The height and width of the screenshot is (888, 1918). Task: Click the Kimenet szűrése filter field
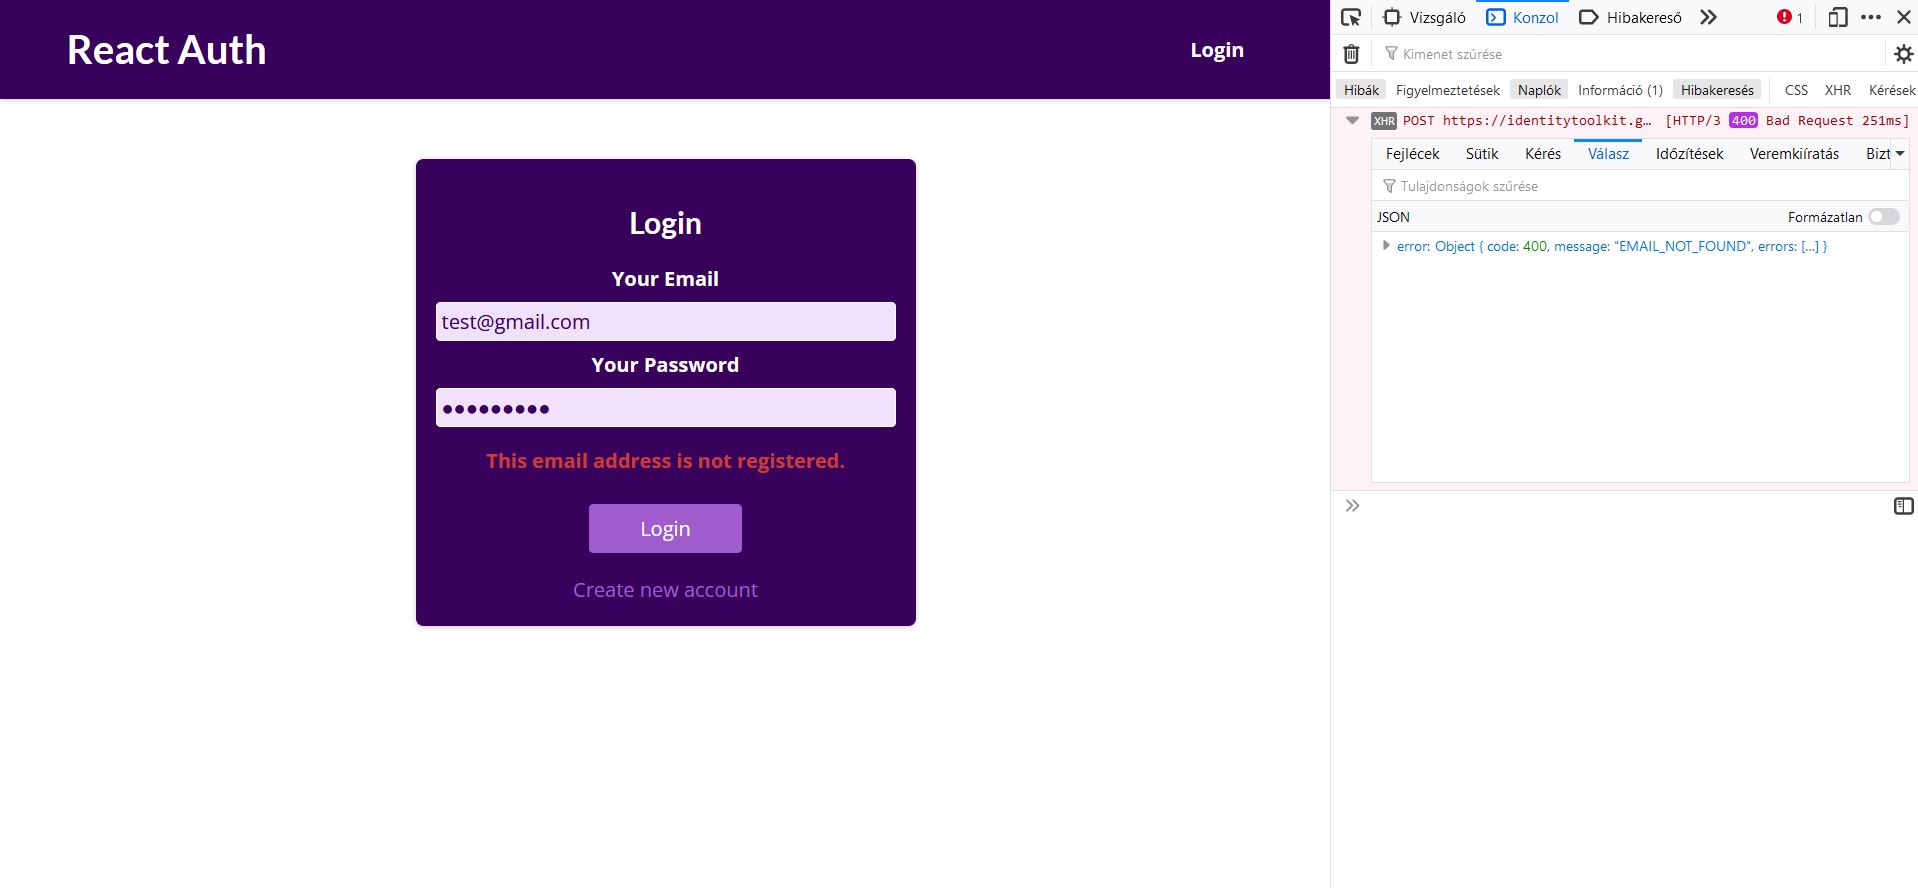1630,54
